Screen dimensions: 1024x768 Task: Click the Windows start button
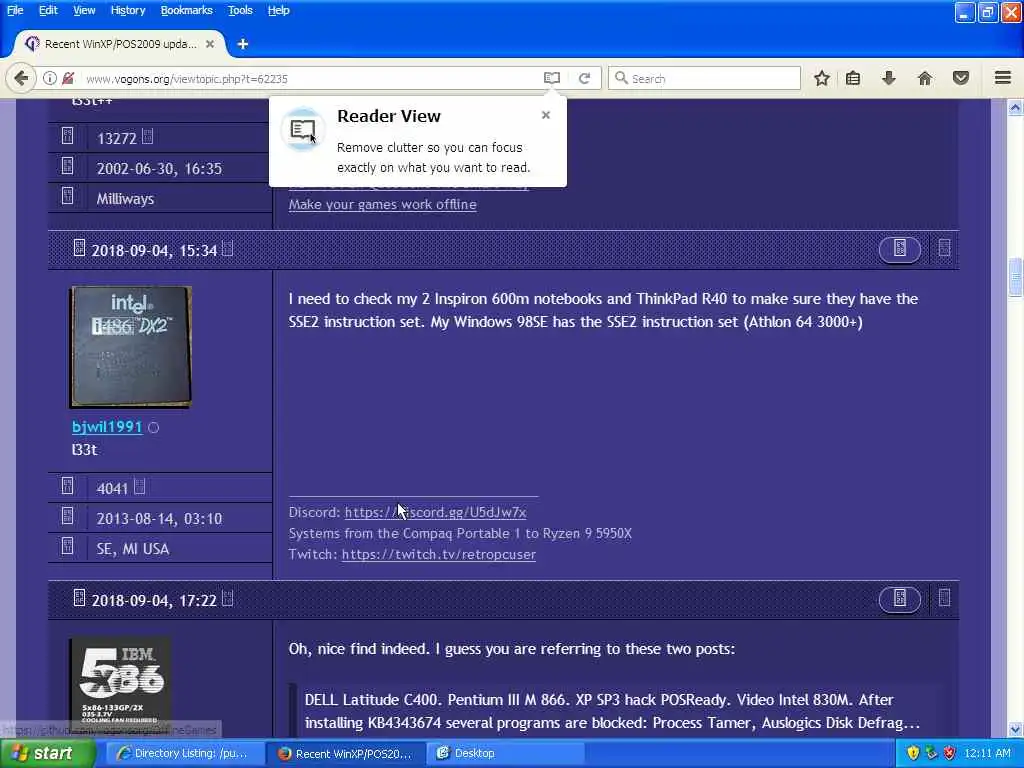click(47, 754)
